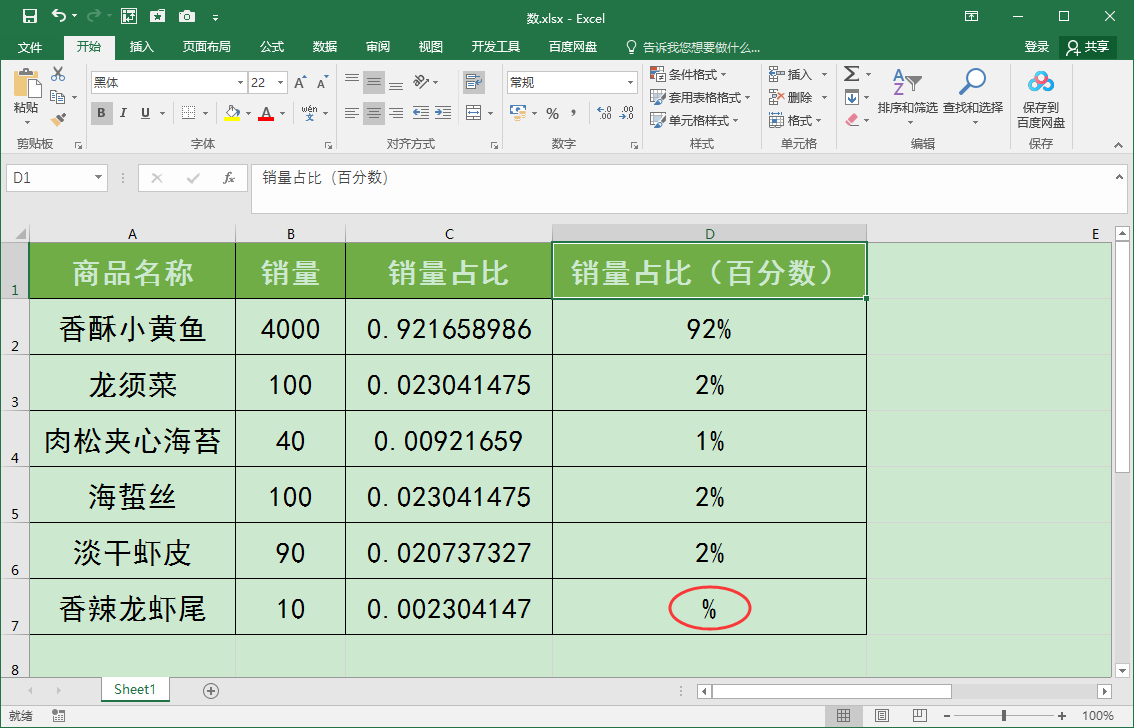Toggle bold formatting with the B button

[x=101, y=114]
